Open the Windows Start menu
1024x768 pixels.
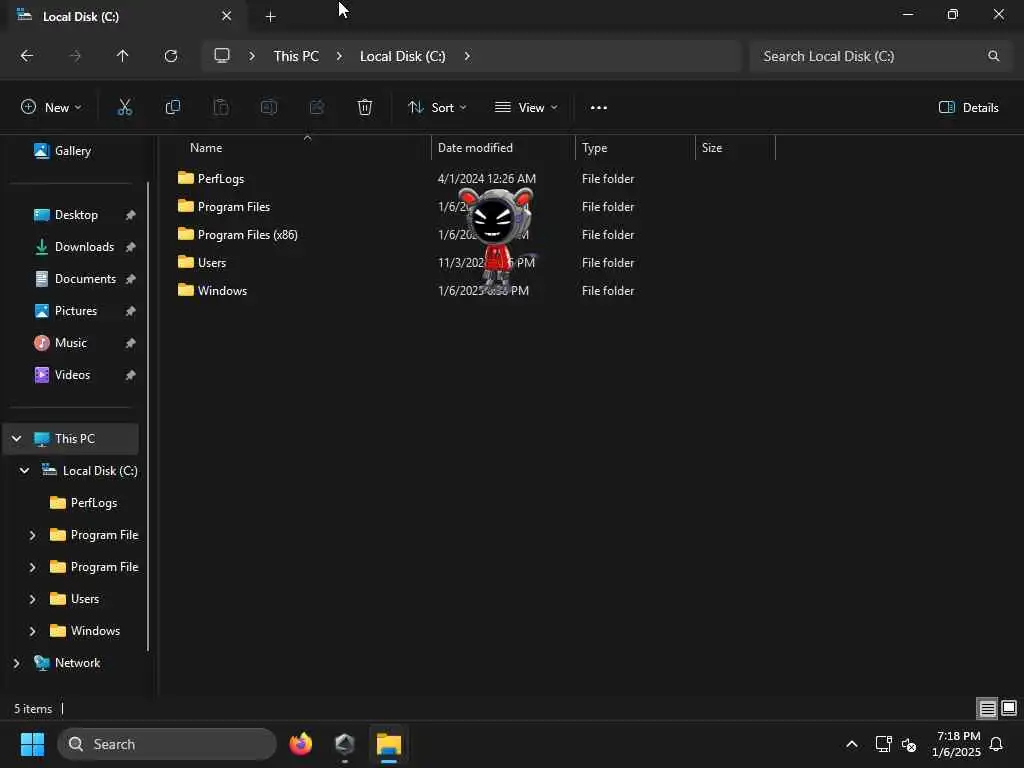pos(32,744)
